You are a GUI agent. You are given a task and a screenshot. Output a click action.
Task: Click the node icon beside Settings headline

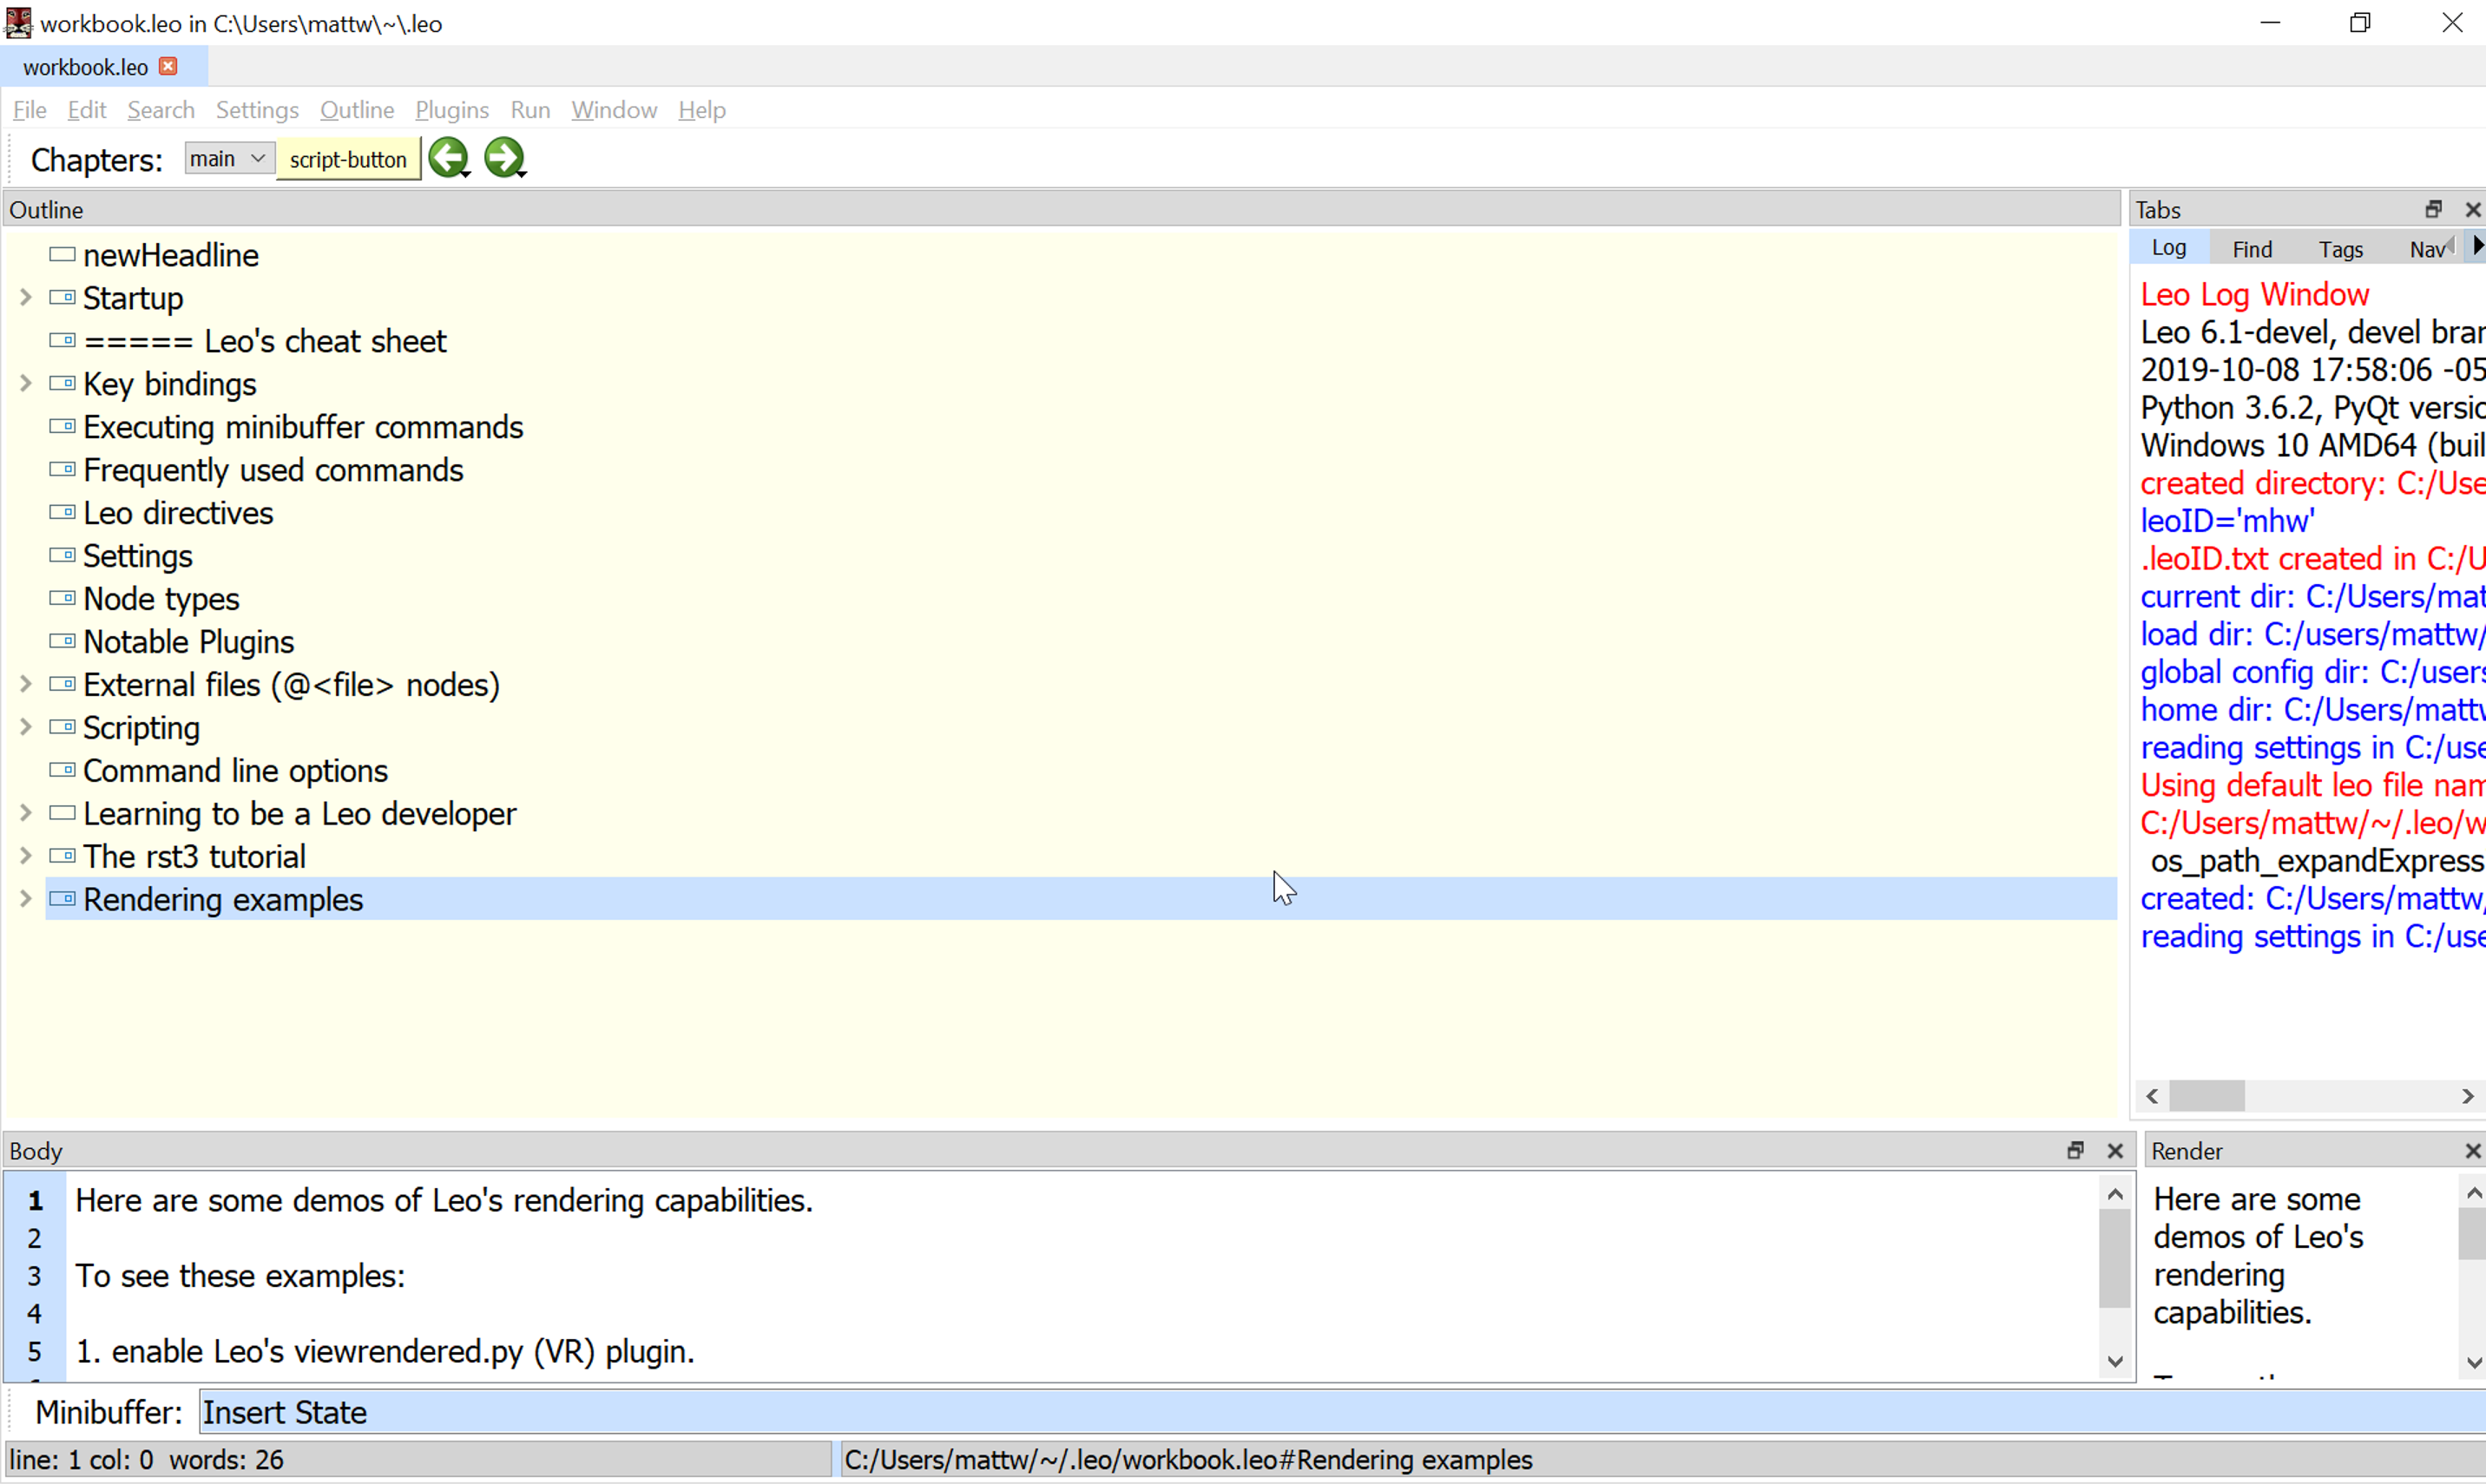[x=62, y=555]
